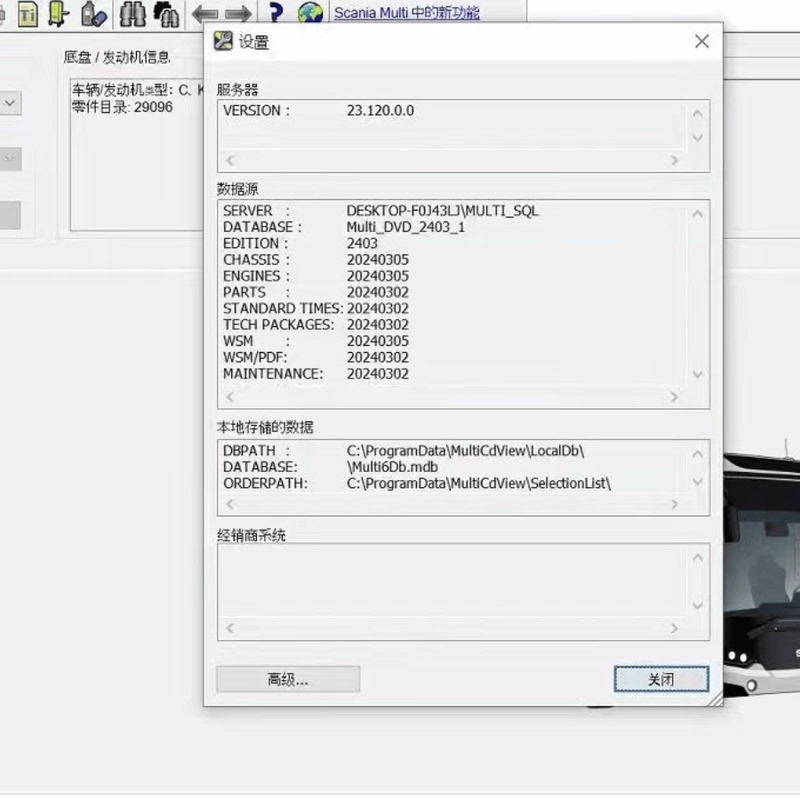Select the DATABASE Multi_DVD_2403_1 line
800x800 pixels.
click(344, 227)
